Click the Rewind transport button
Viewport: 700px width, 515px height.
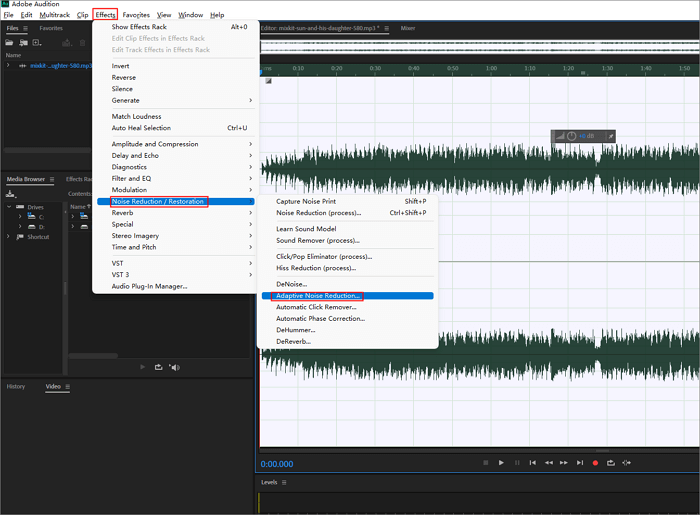point(549,463)
